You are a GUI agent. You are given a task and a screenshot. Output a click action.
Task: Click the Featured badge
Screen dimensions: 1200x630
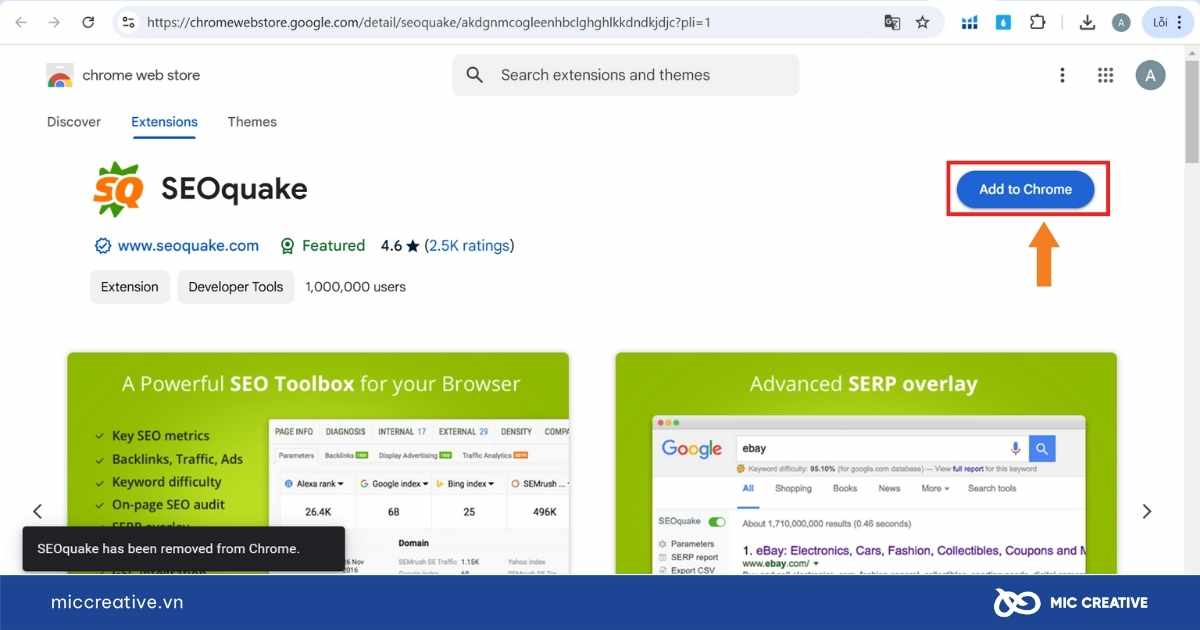[322, 245]
